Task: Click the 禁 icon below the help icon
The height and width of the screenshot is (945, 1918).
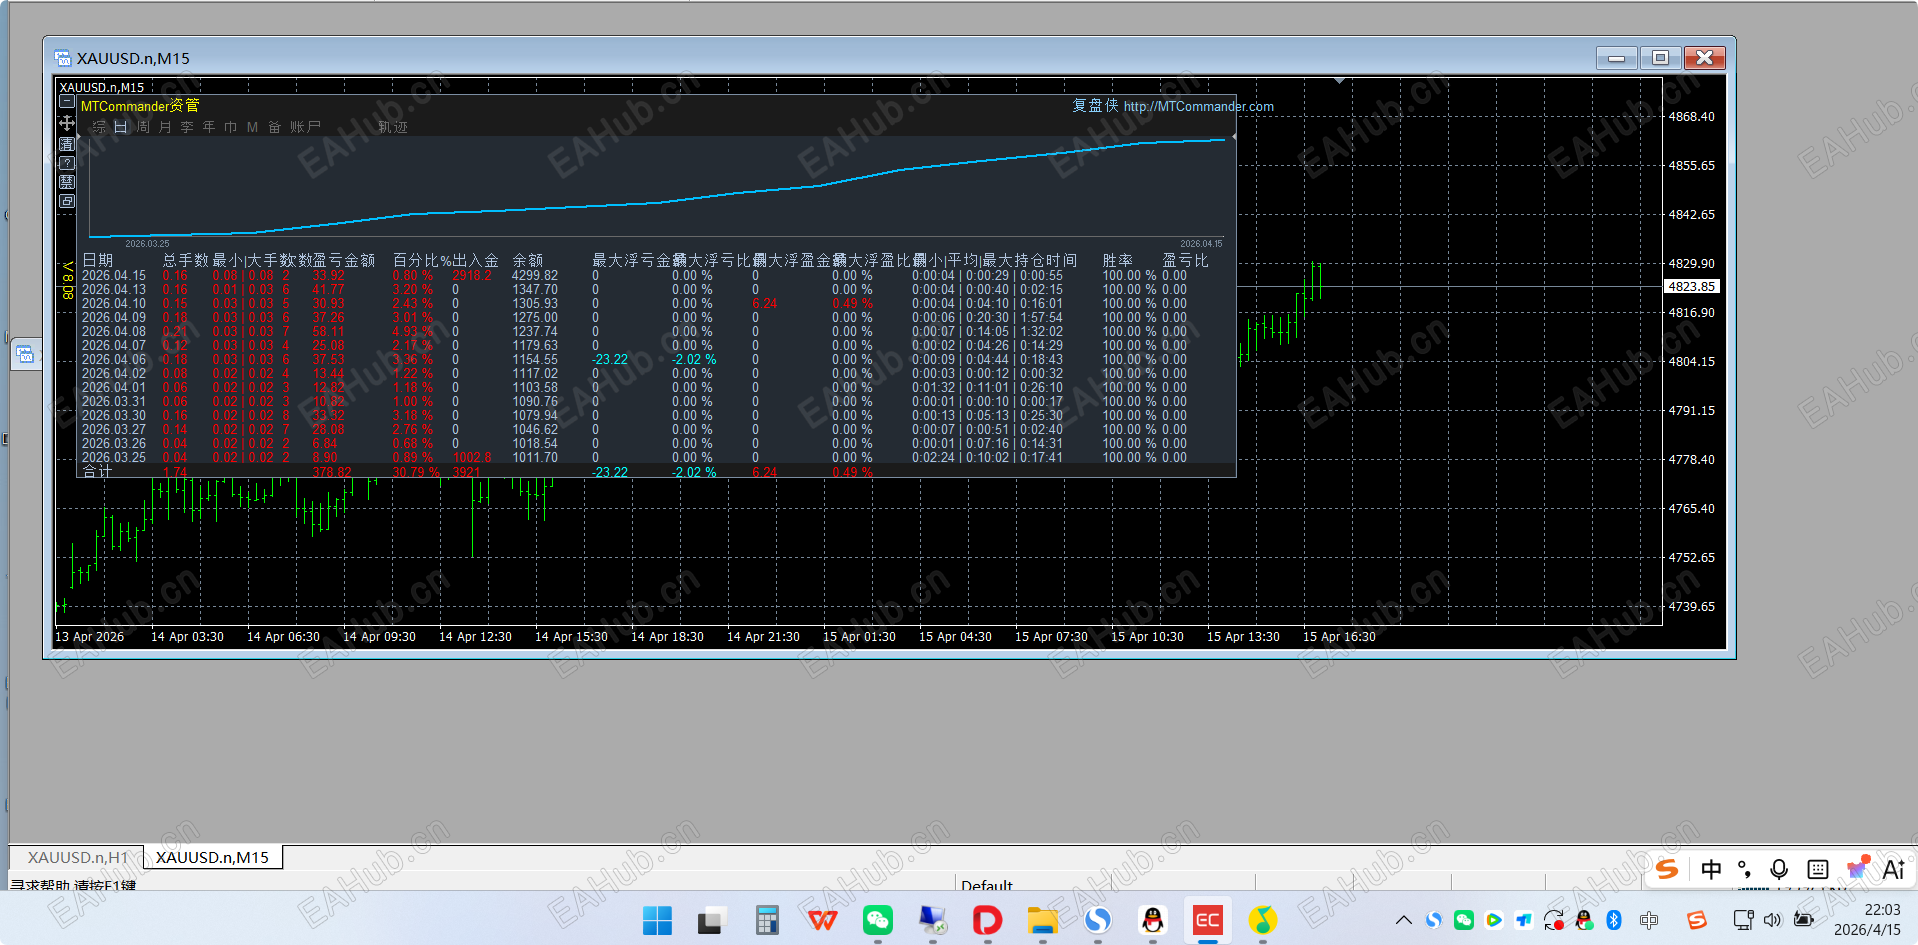Action: (x=67, y=182)
